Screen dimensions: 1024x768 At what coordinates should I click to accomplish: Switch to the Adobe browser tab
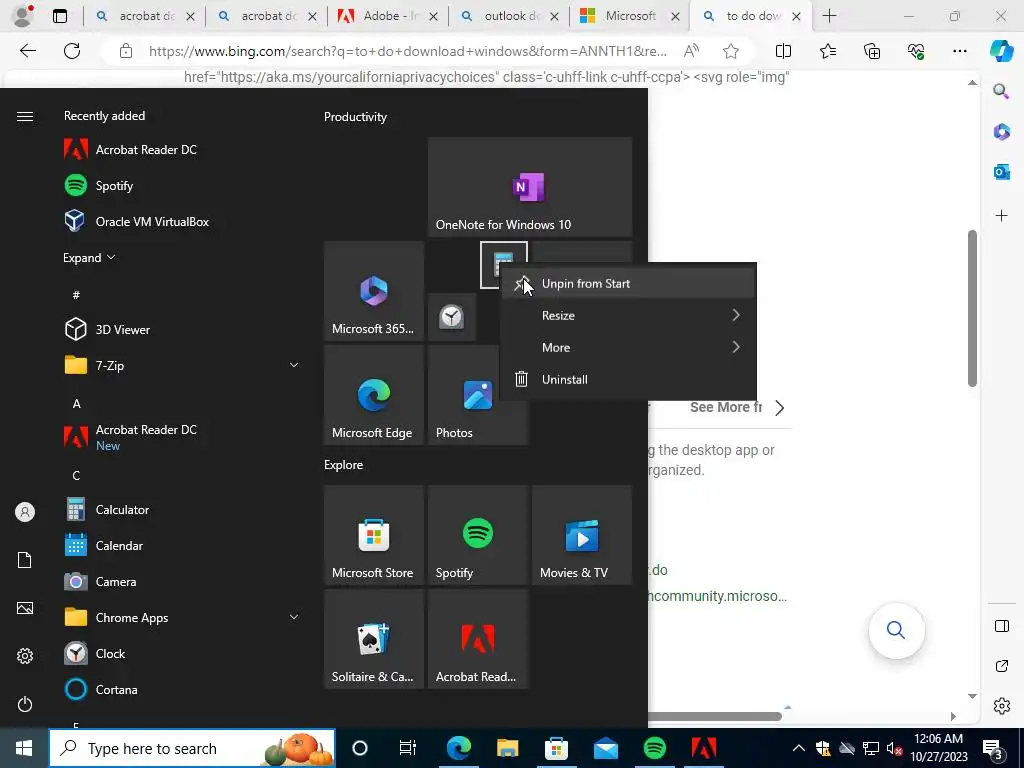387,16
